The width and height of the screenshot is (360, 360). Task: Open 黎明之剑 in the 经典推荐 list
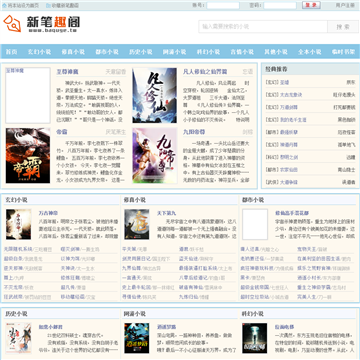[x=289, y=157]
